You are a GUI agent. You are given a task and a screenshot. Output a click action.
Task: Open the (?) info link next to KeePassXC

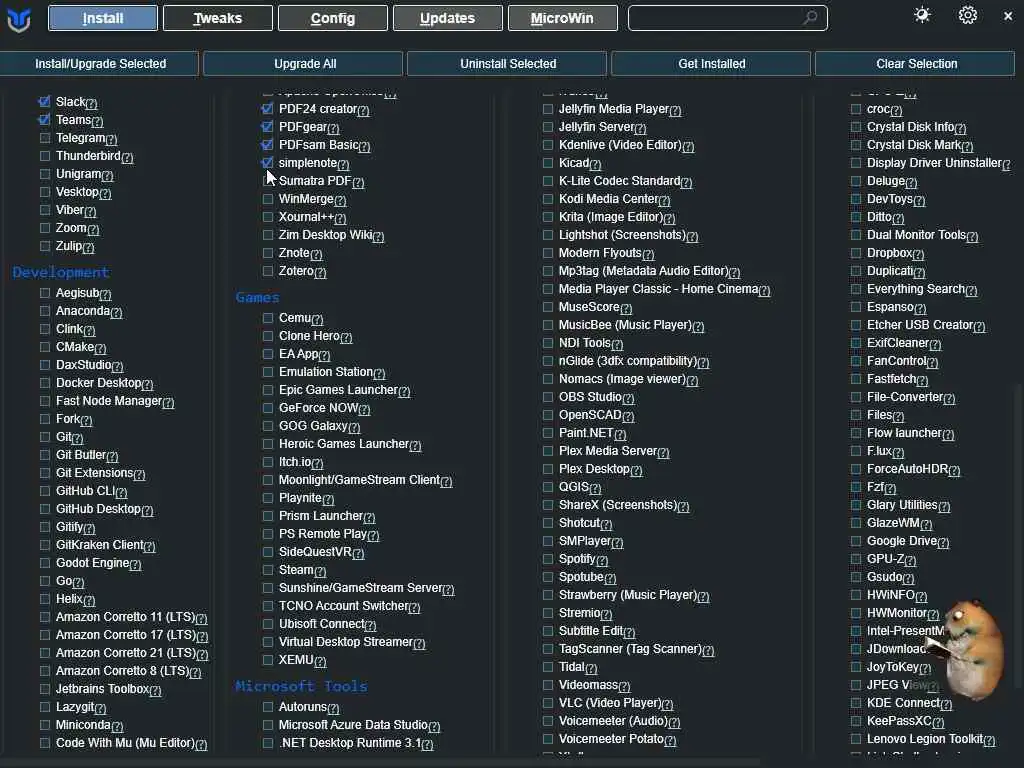tap(938, 722)
